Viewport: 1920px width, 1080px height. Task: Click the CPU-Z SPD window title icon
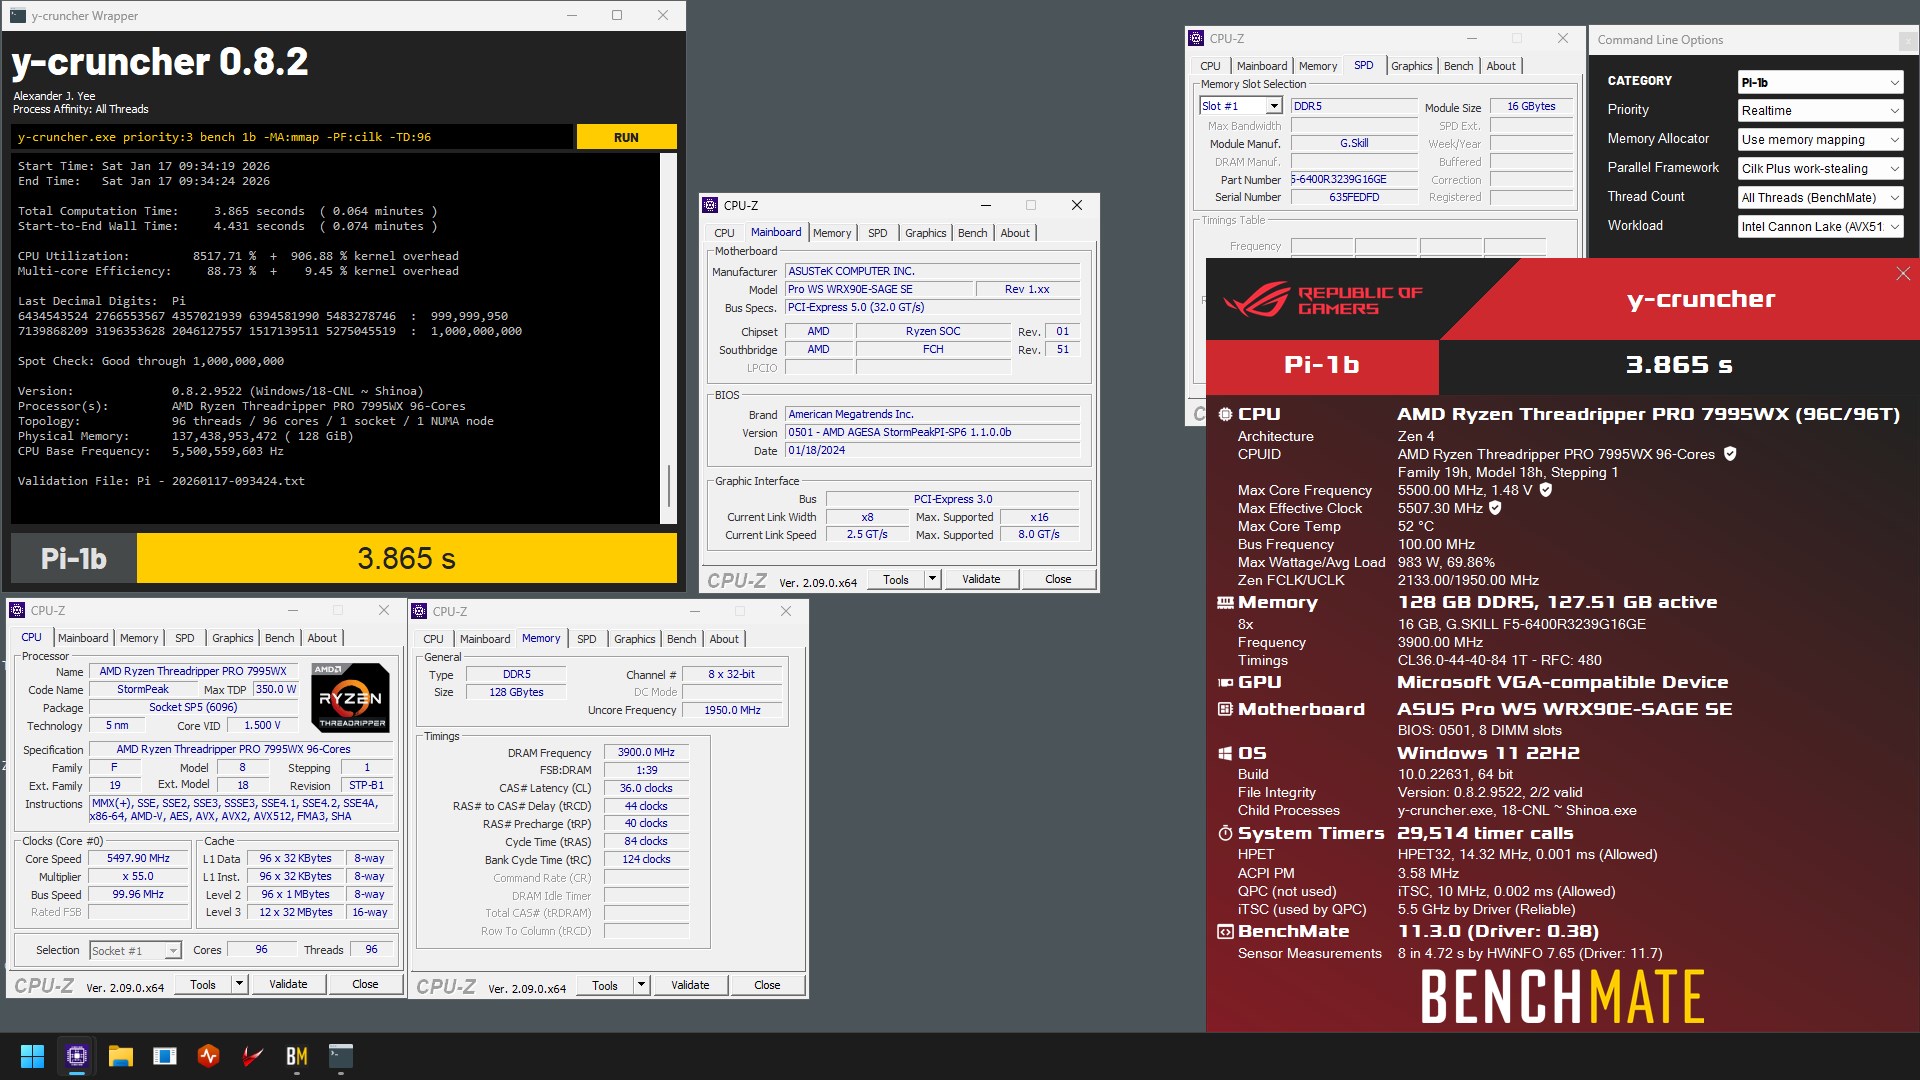1196,38
